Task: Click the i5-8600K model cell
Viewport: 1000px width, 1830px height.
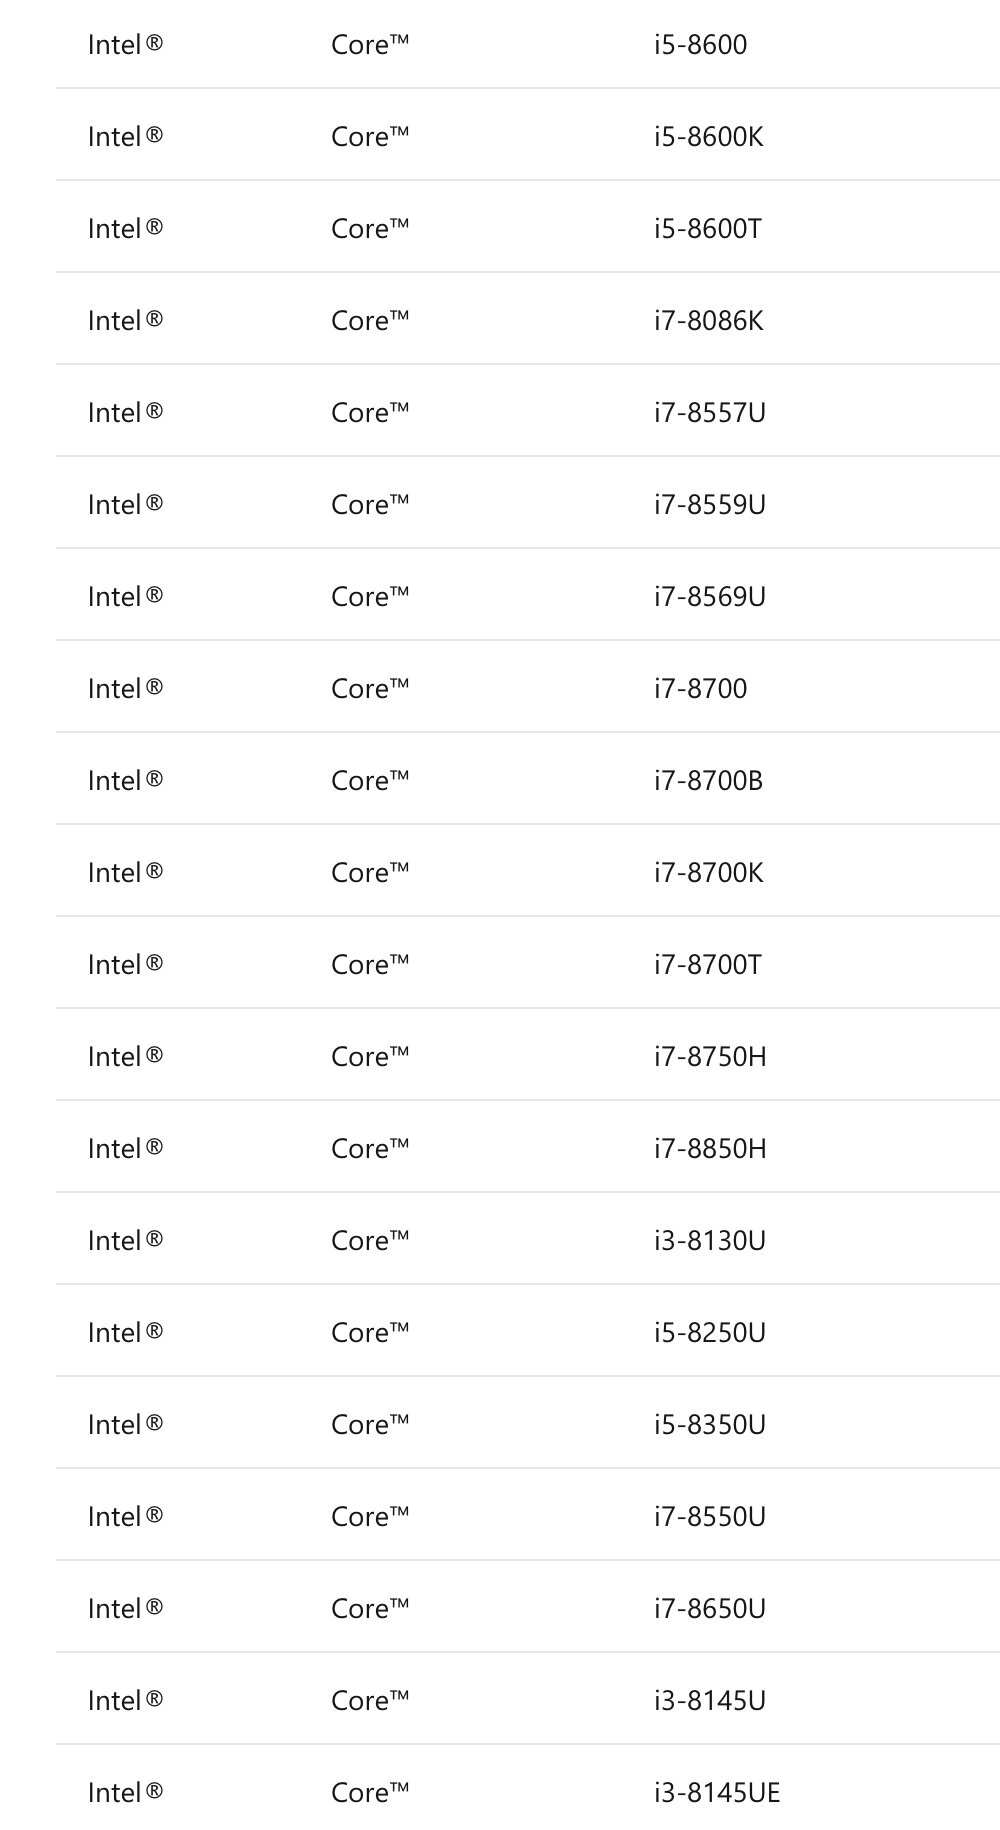Action: [708, 137]
